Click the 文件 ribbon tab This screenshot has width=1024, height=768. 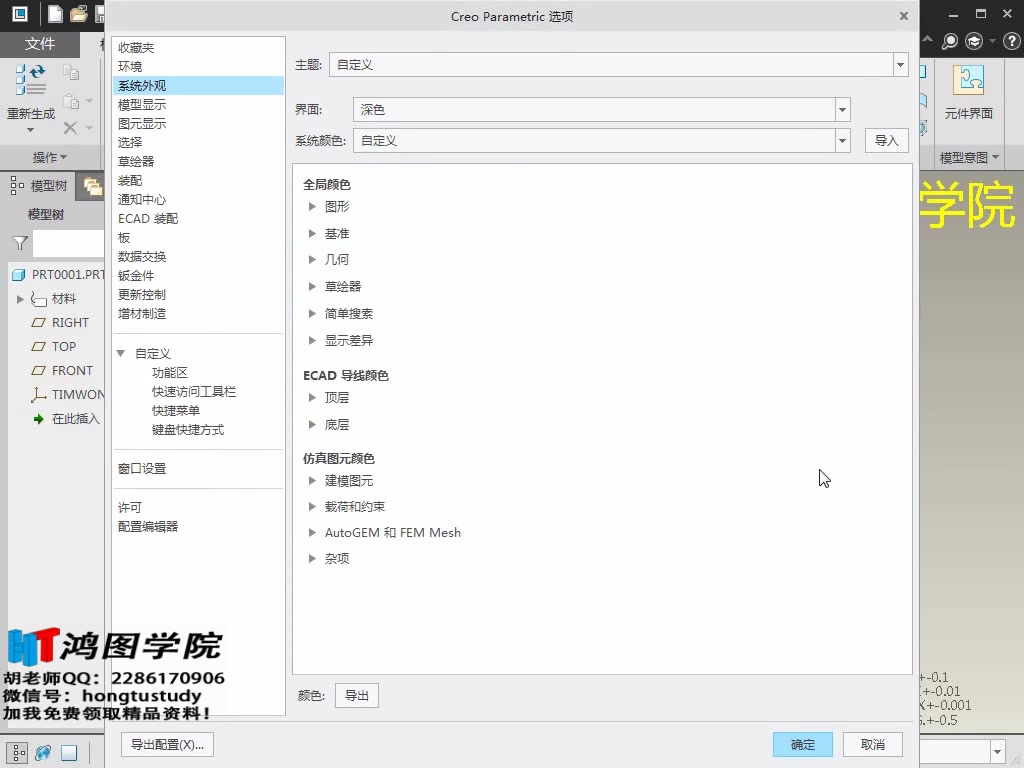coord(39,45)
